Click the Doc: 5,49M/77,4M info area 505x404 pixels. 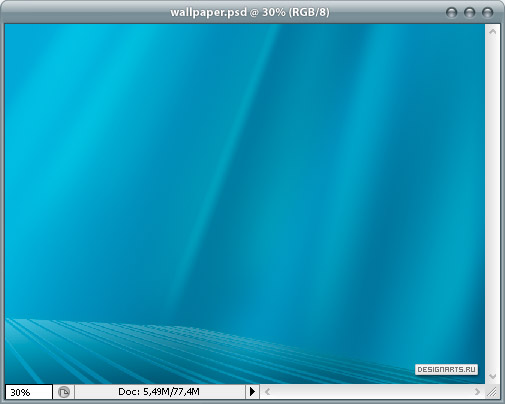click(x=160, y=392)
